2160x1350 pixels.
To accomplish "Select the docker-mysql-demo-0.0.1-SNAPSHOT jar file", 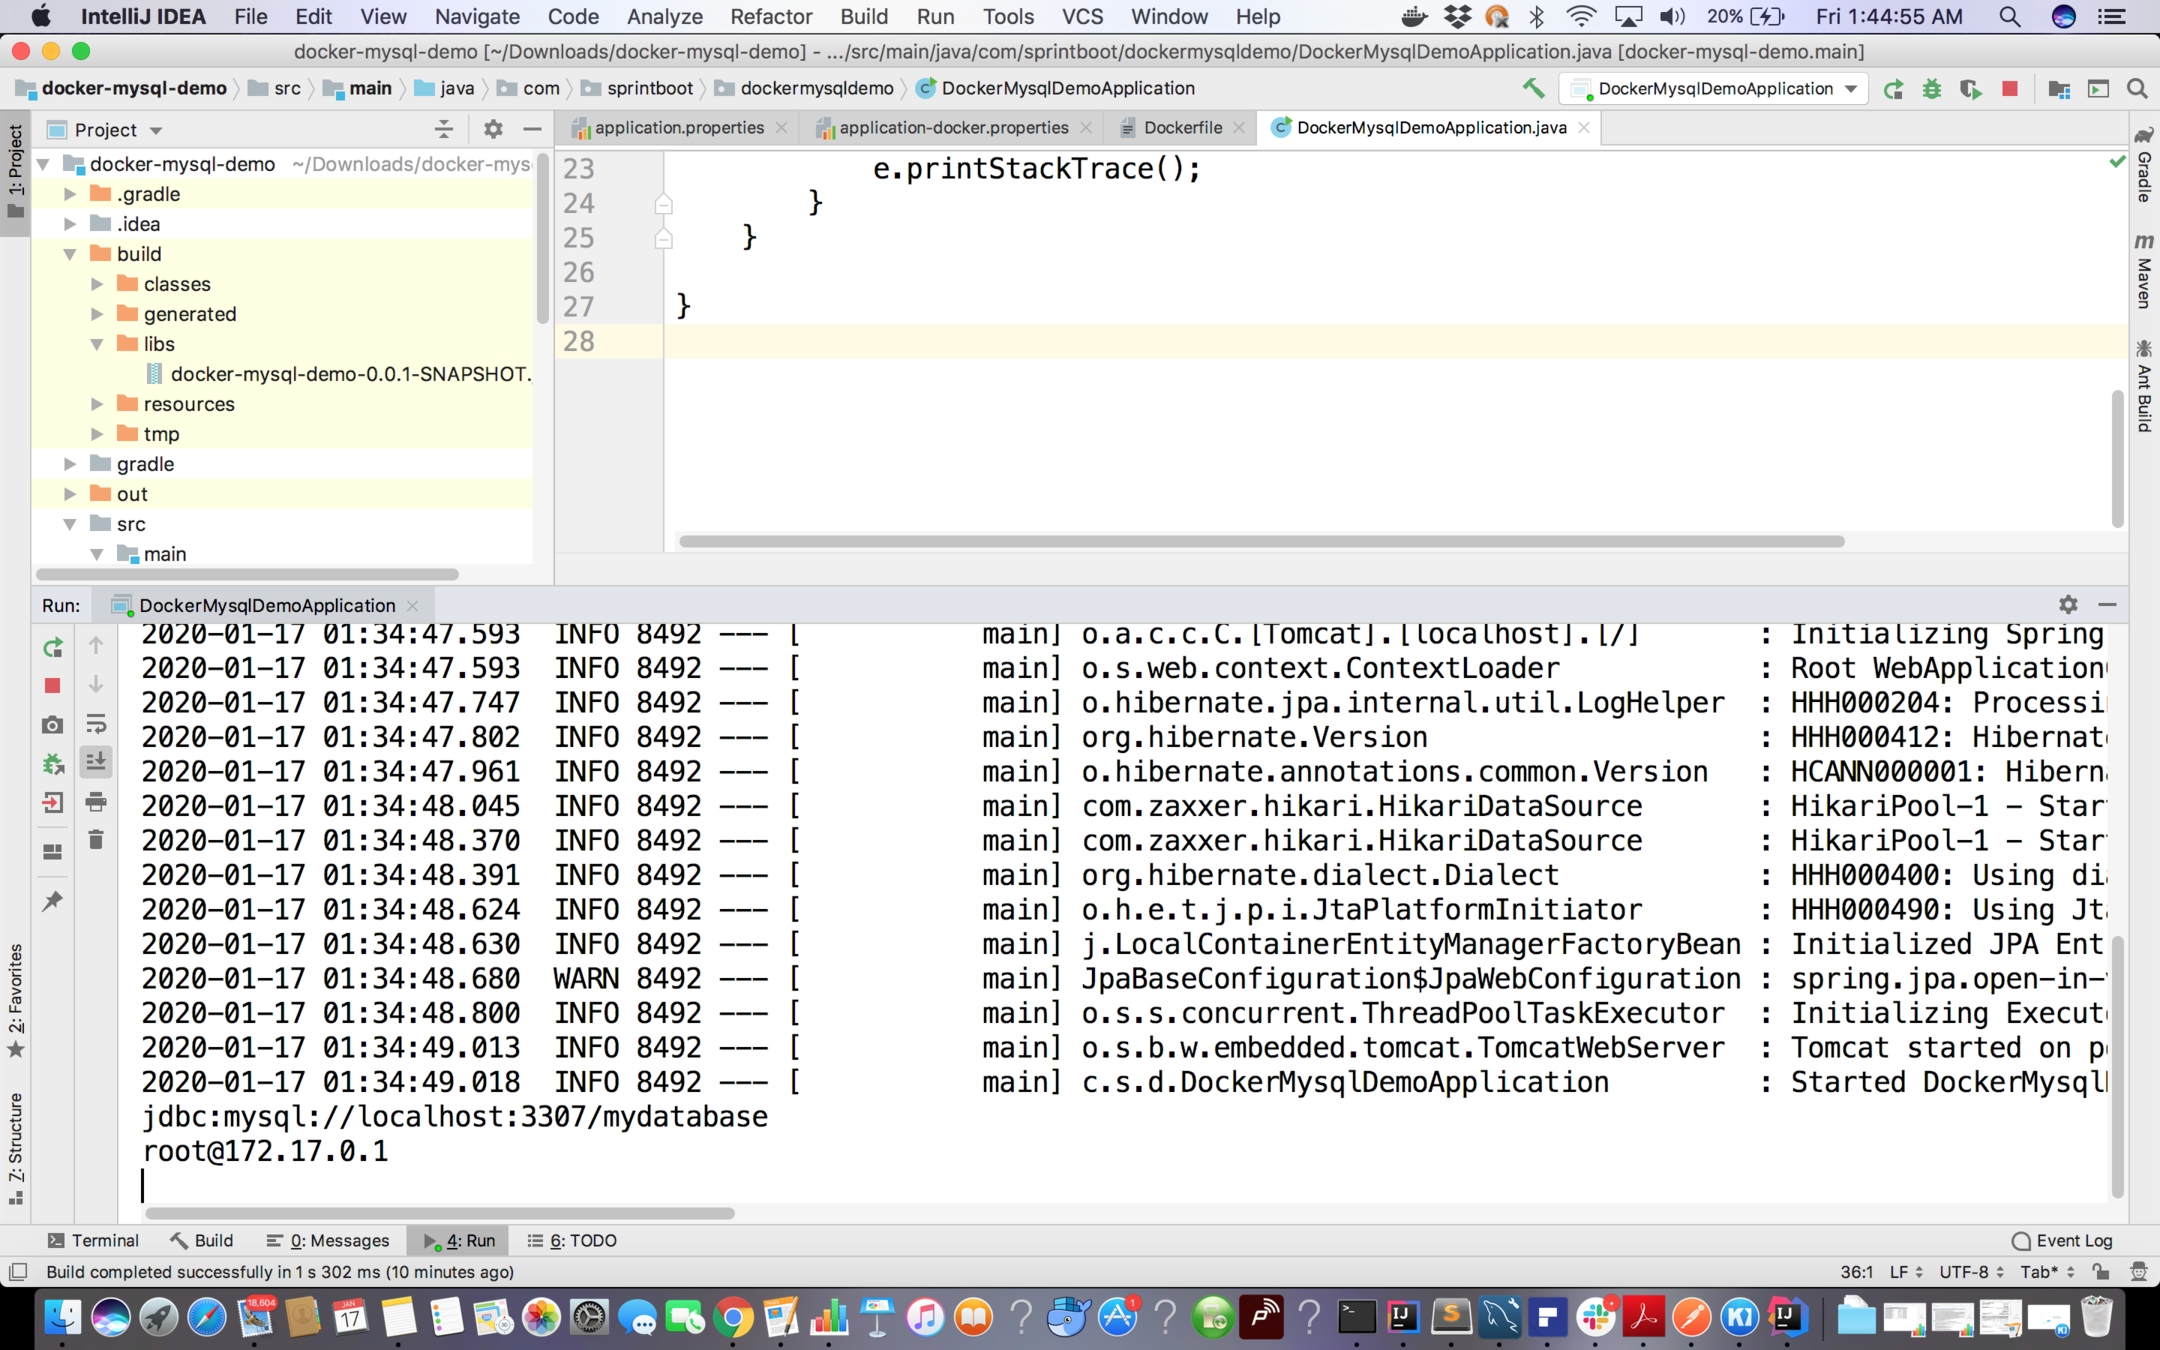I will [349, 374].
